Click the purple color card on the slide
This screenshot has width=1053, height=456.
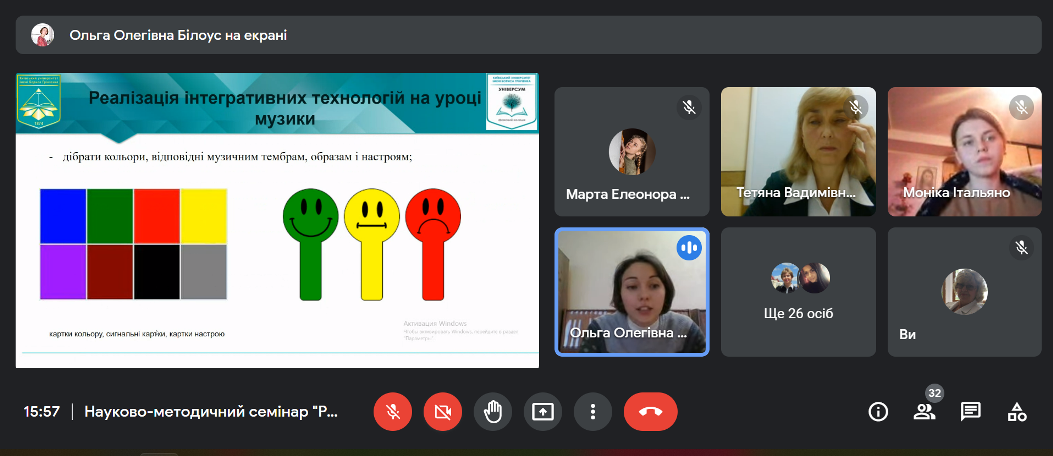[x=63, y=272]
